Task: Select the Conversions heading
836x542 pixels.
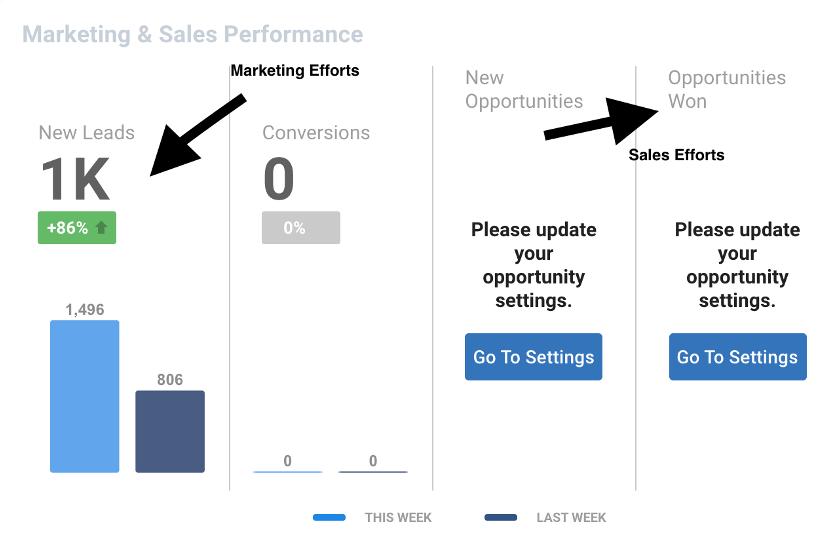Action: click(x=316, y=133)
